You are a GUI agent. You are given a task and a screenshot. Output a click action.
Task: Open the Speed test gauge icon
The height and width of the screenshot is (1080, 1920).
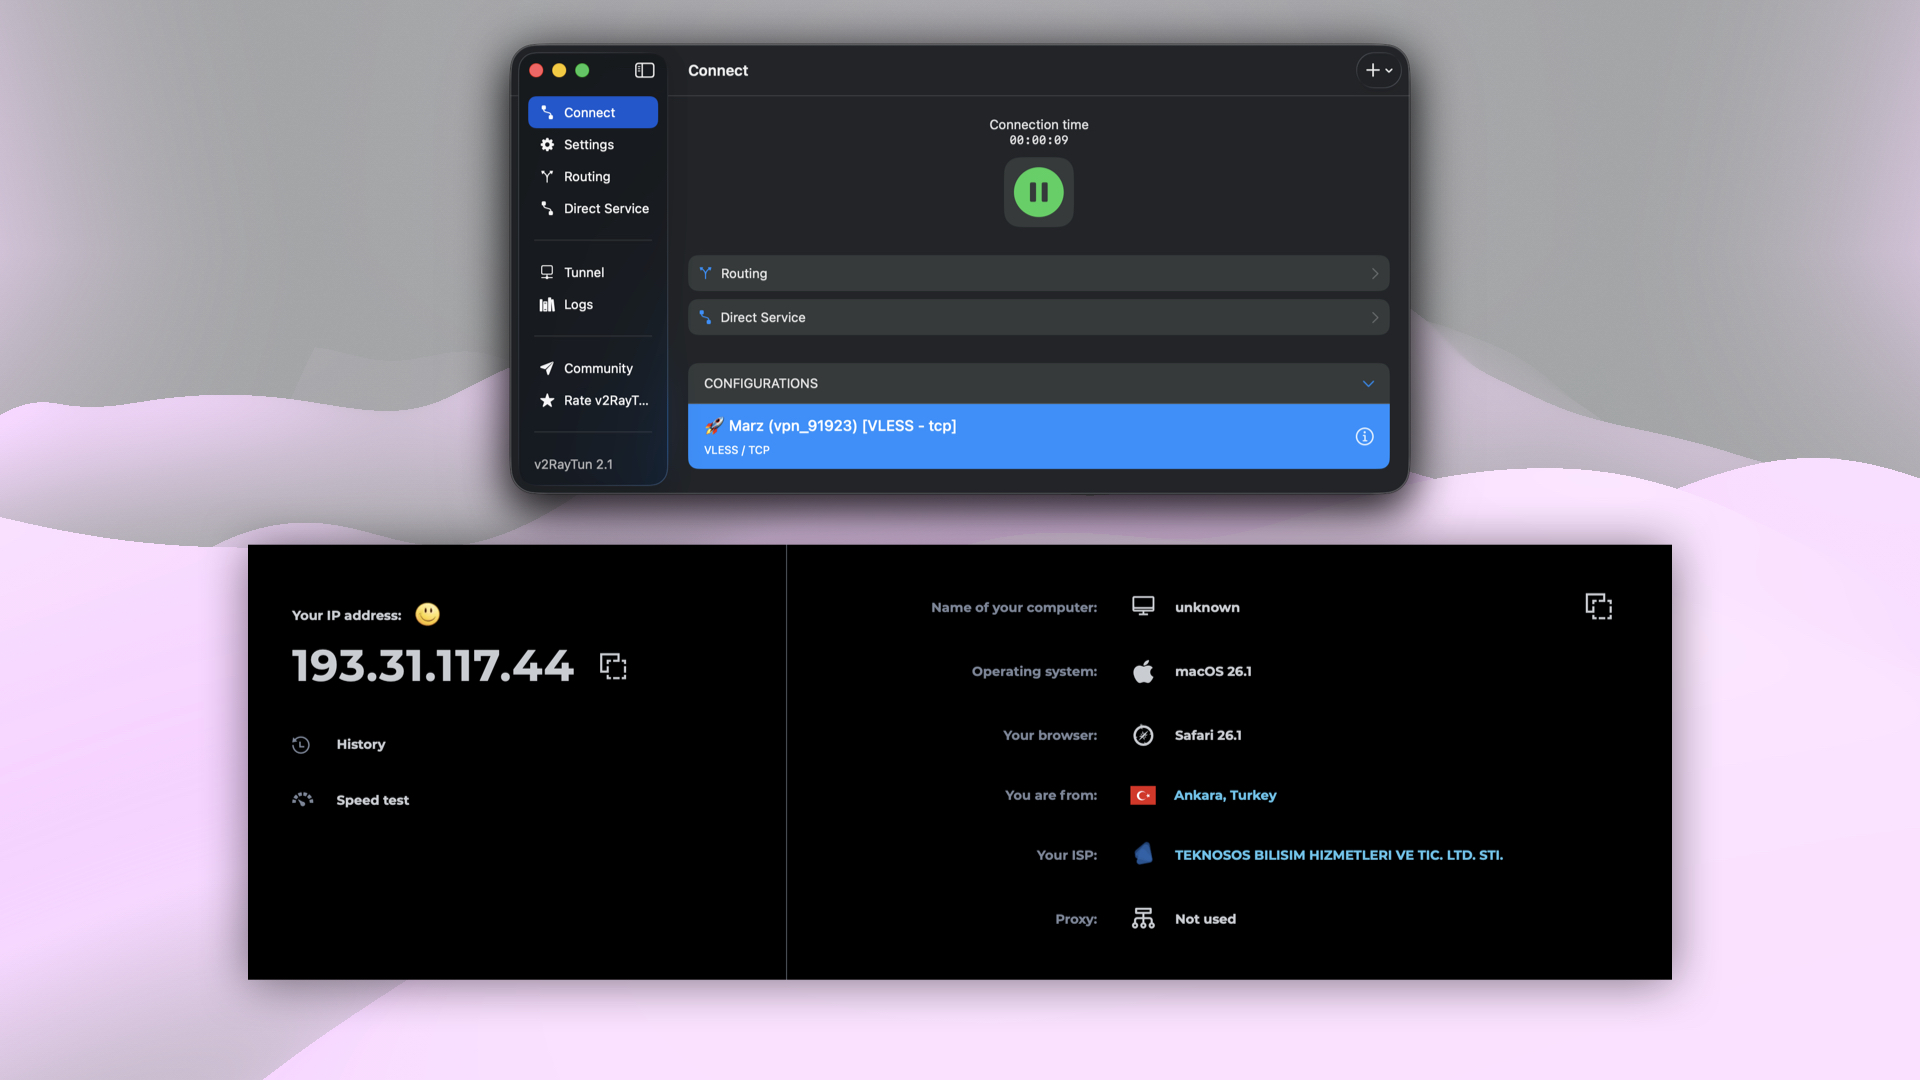pyautogui.click(x=302, y=799)
